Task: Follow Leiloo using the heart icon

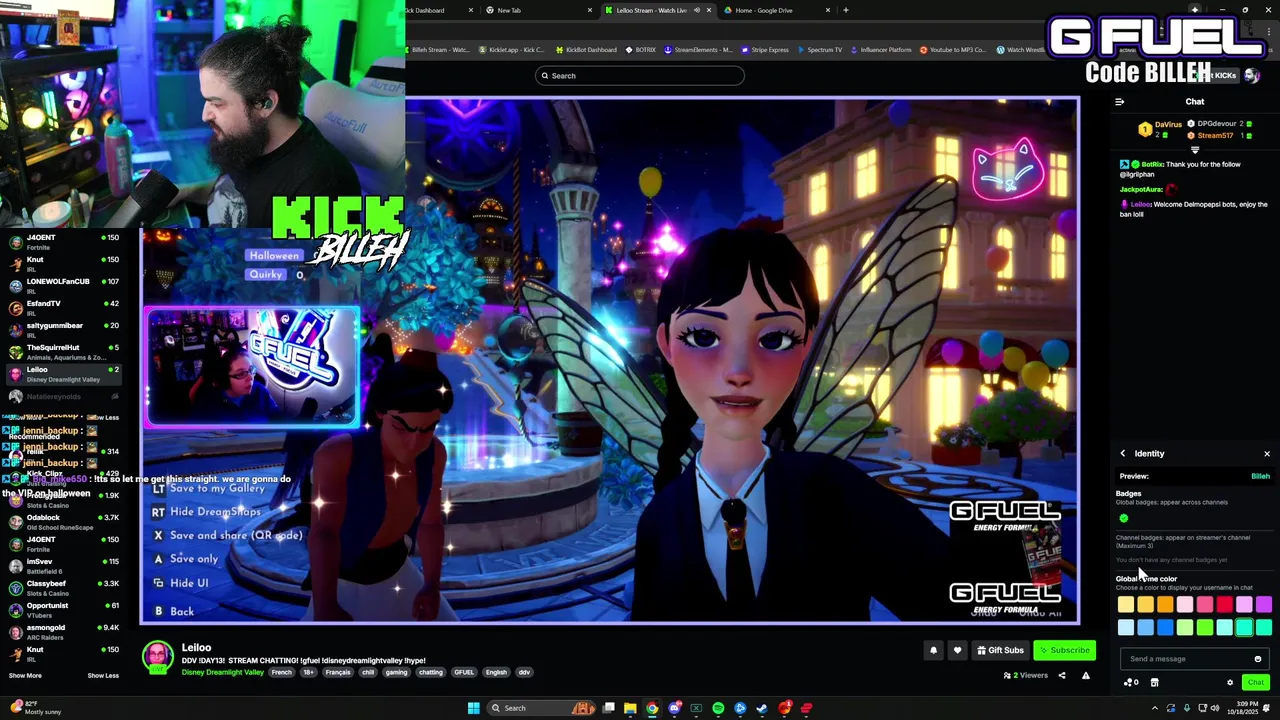Action: pyautogui.click(x=957, y=650)
